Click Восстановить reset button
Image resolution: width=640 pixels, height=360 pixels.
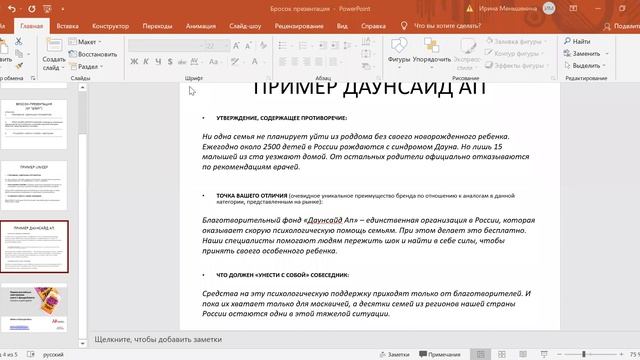click(93, 54)
